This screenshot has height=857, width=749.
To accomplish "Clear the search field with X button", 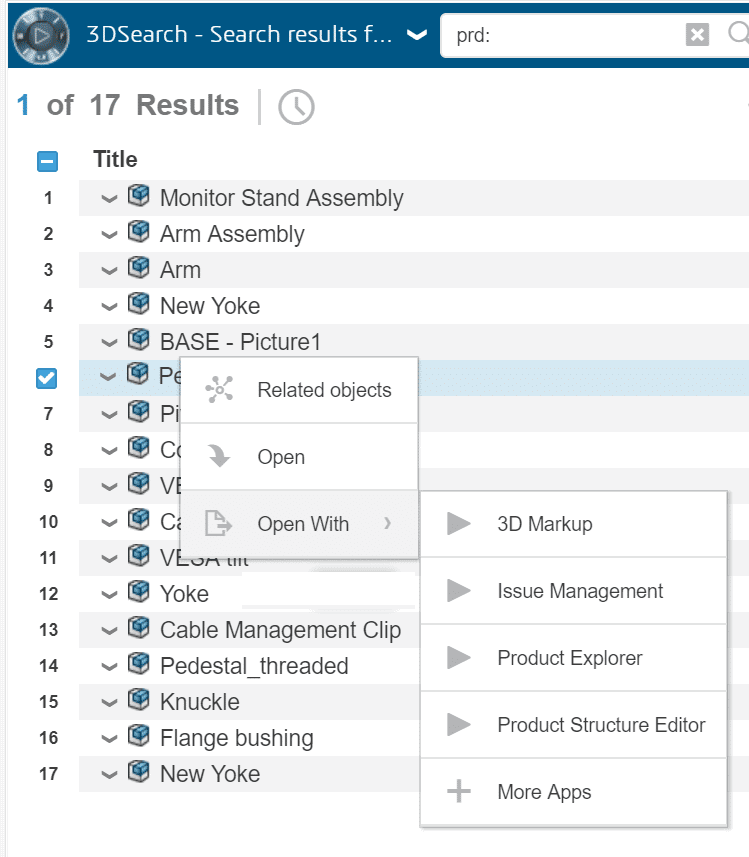I will [x=697, y=35].
